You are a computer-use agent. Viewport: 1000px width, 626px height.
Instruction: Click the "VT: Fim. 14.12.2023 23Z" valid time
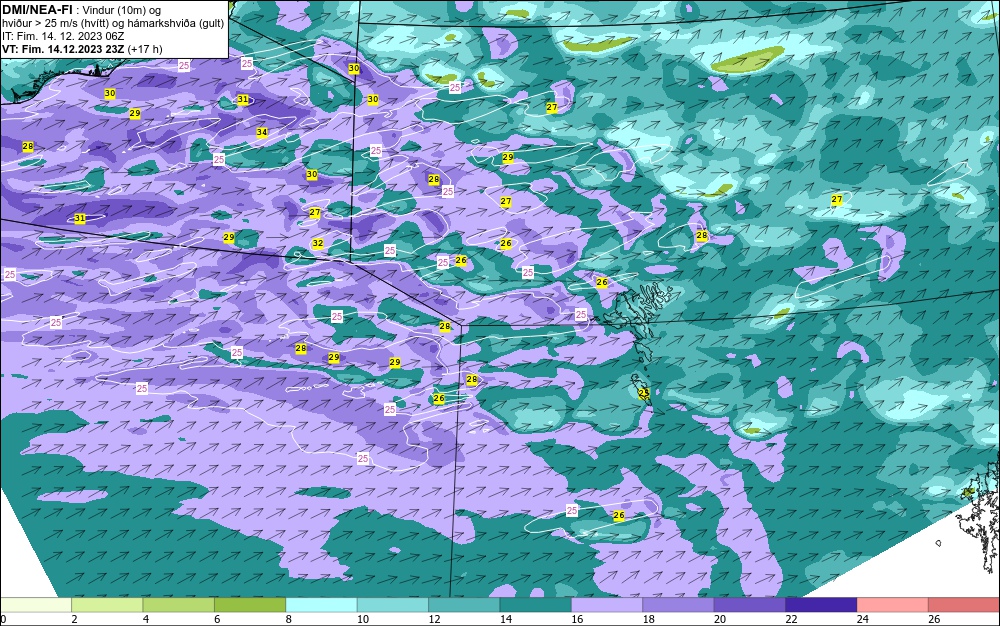[64, 49]
